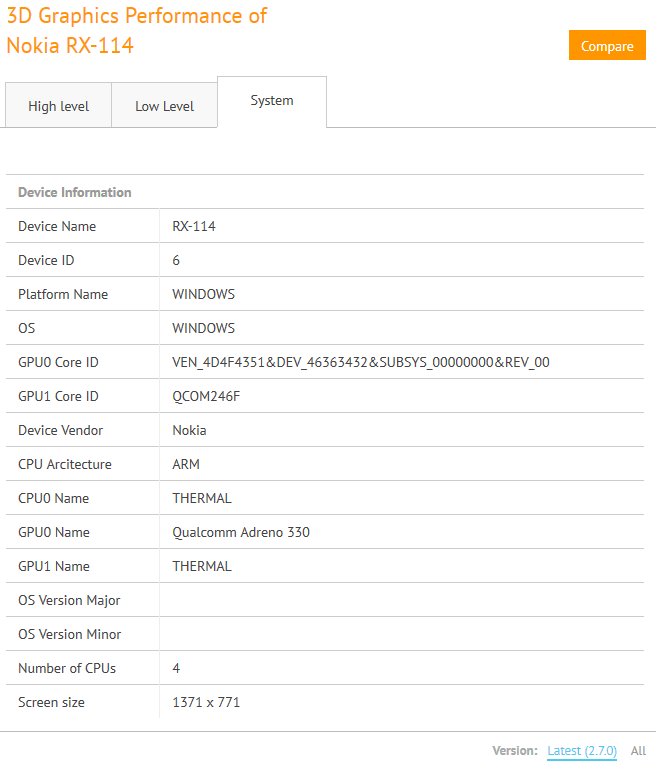
Task: Open the Low Level tab
Action: tap(164, 106)
